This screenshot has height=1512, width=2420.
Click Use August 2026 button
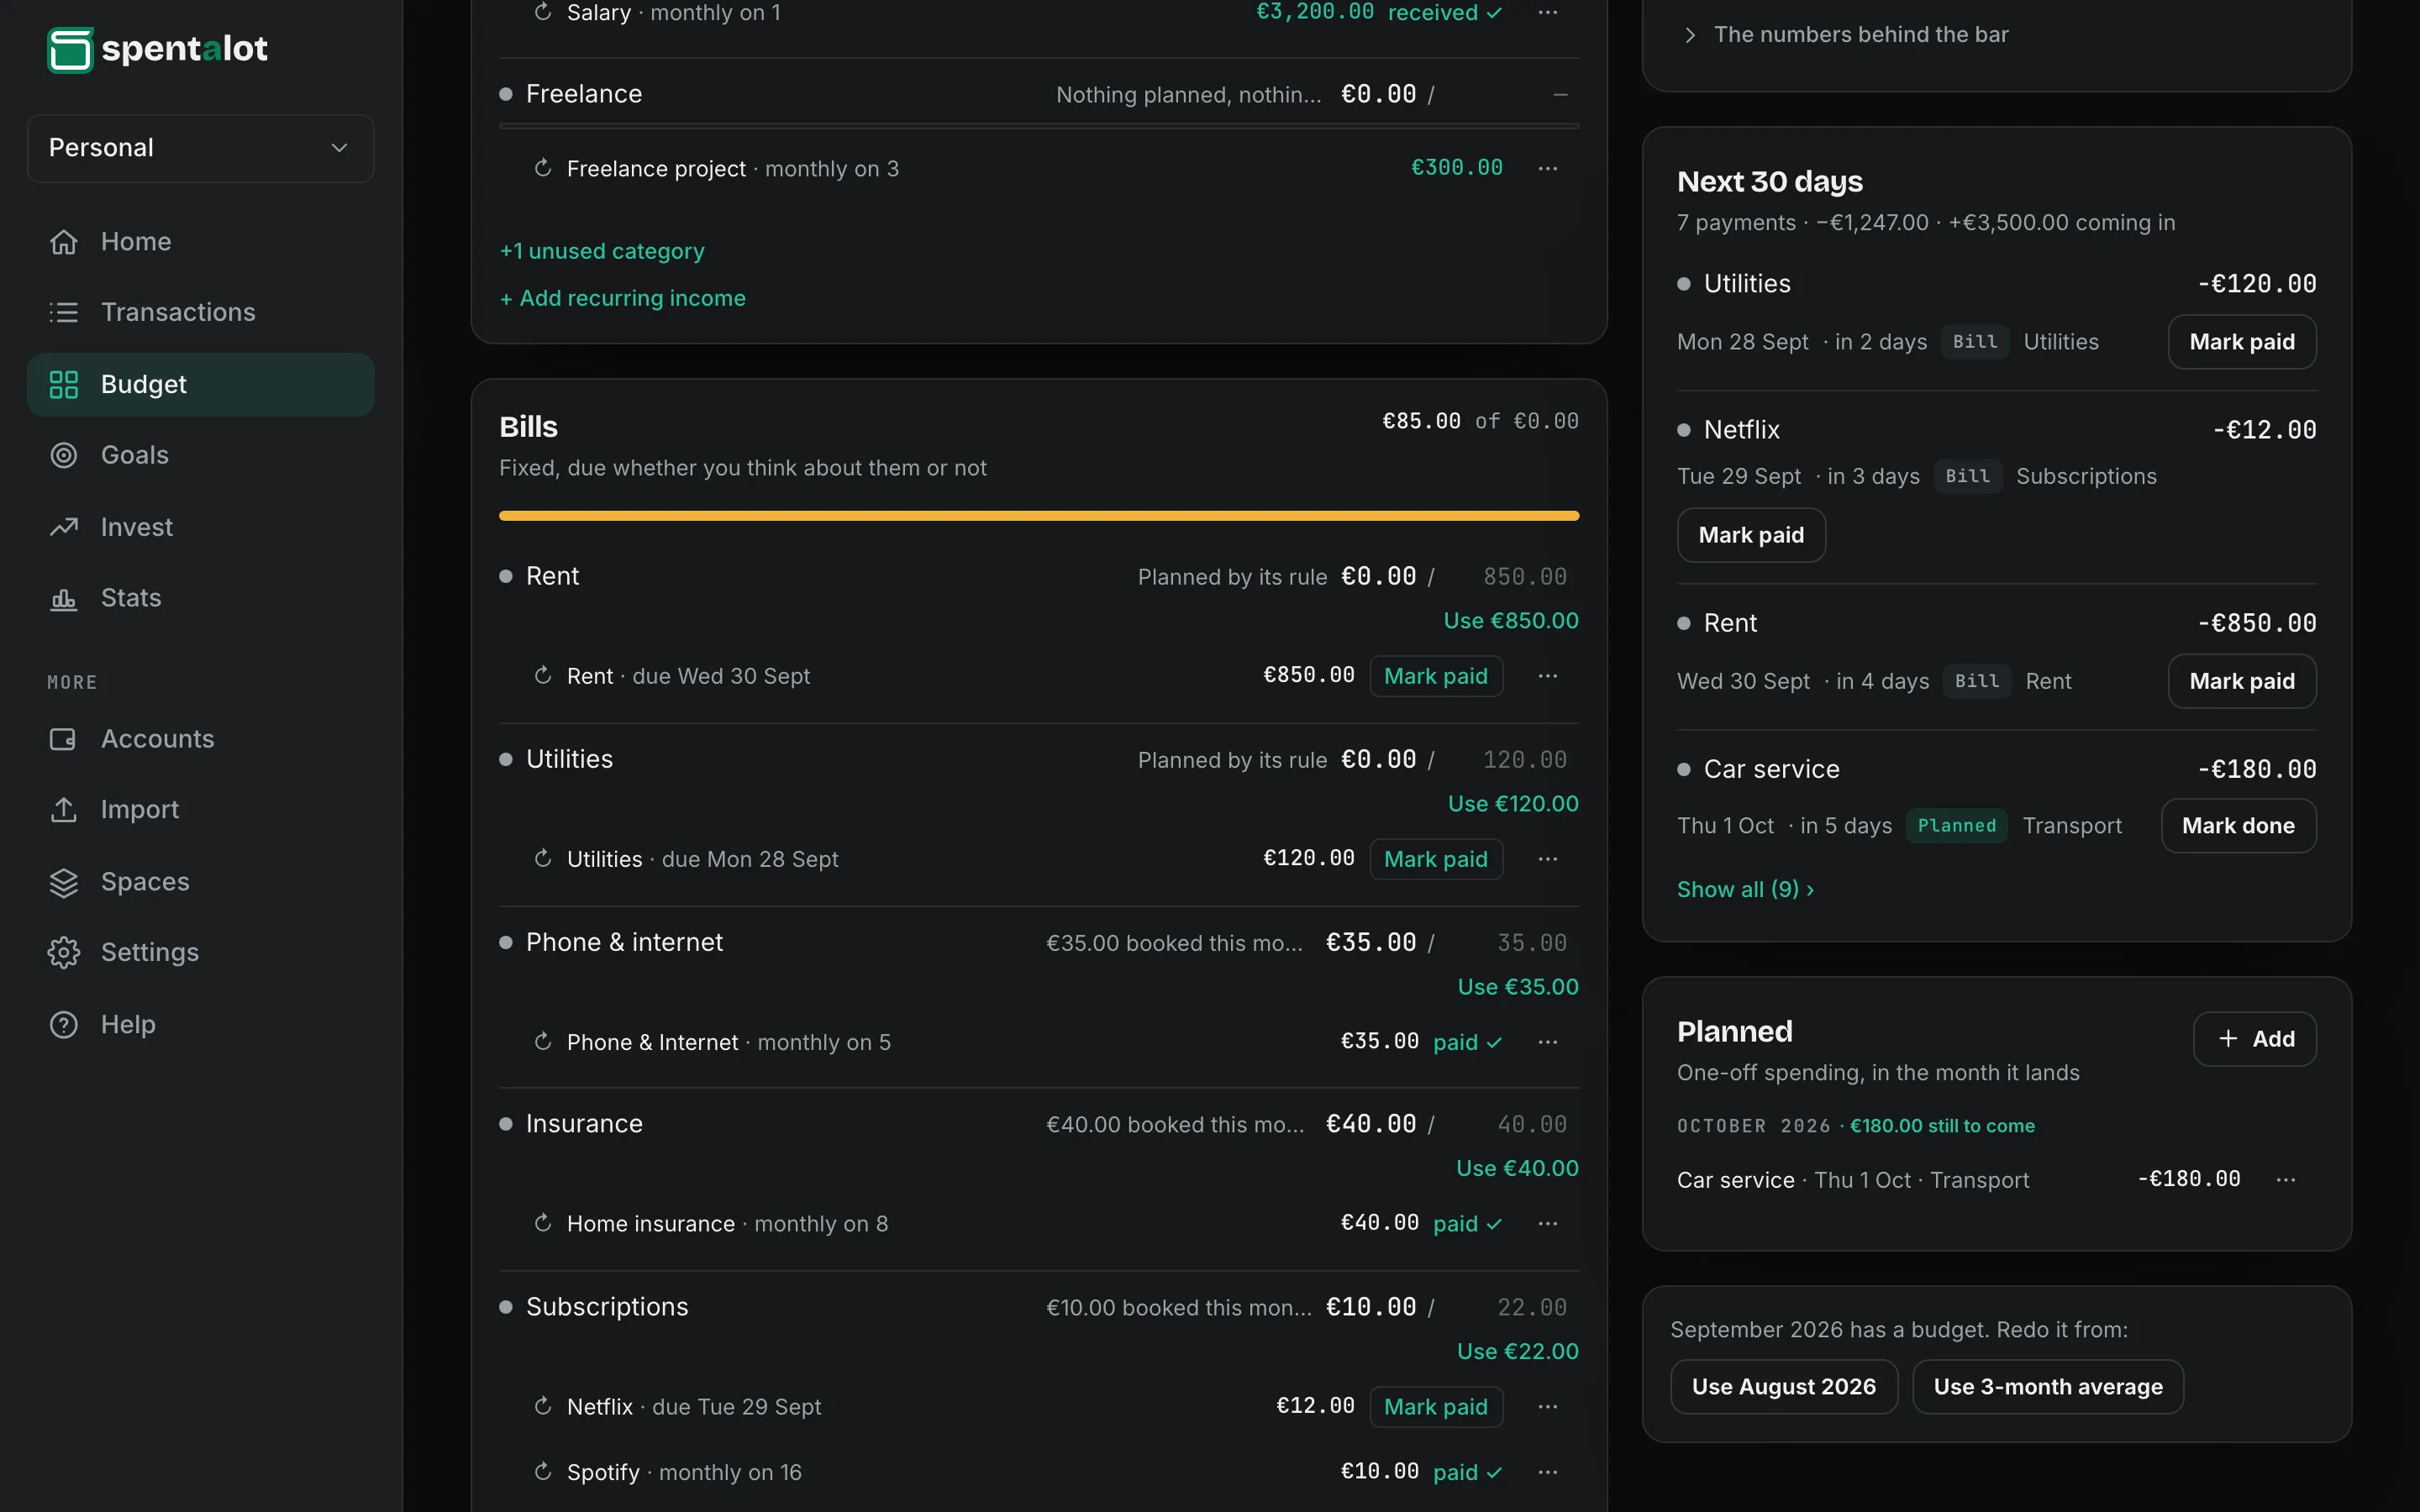(x=1783, y=1387)
